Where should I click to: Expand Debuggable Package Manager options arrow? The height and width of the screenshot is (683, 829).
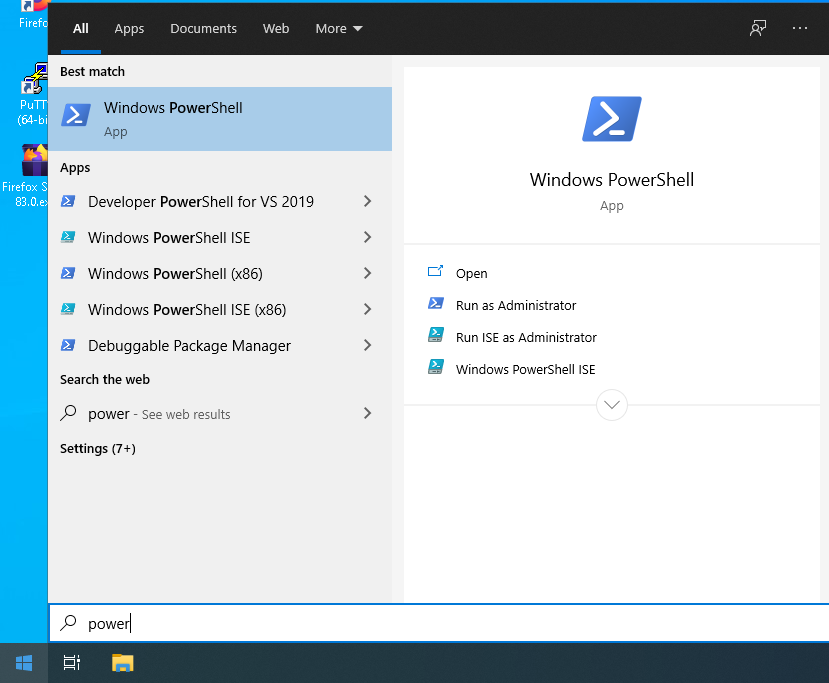coord(367,345)
